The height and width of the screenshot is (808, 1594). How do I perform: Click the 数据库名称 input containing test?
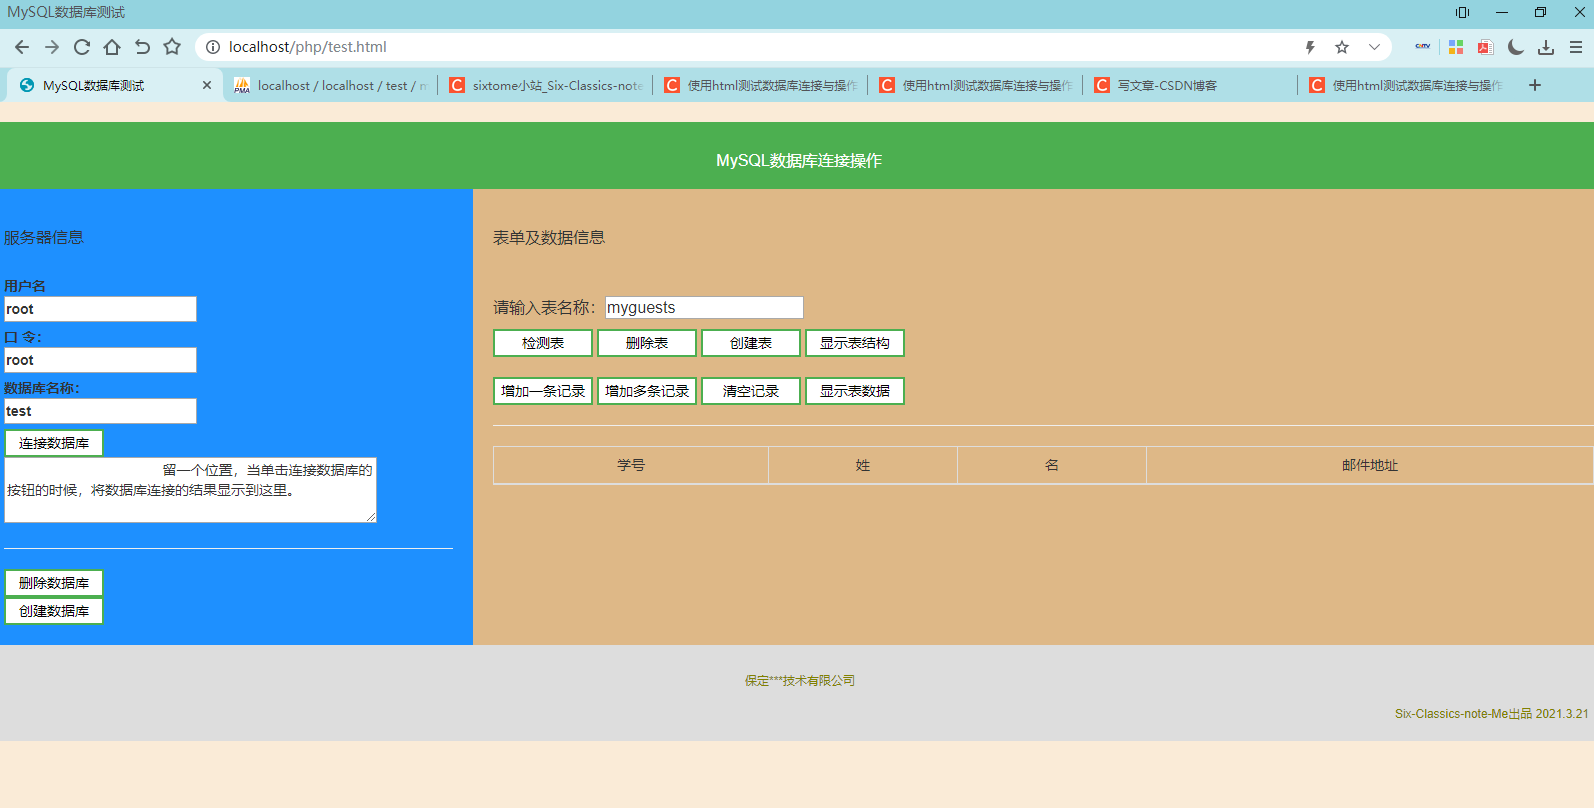pos(100,411)
